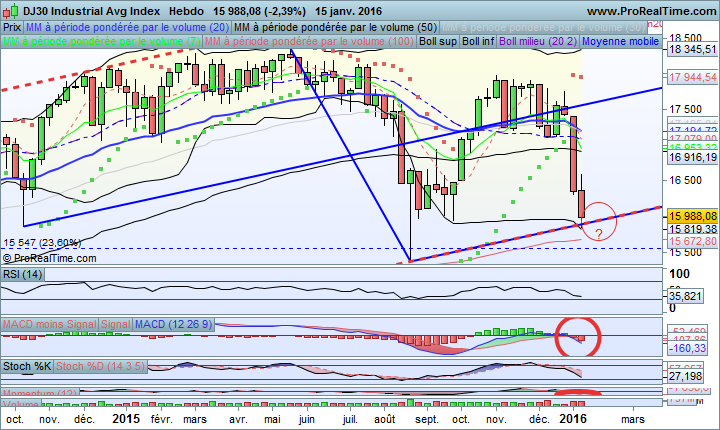Click the Boll milieu (20 2) label

pyautogui.click(x=538, y=41)
